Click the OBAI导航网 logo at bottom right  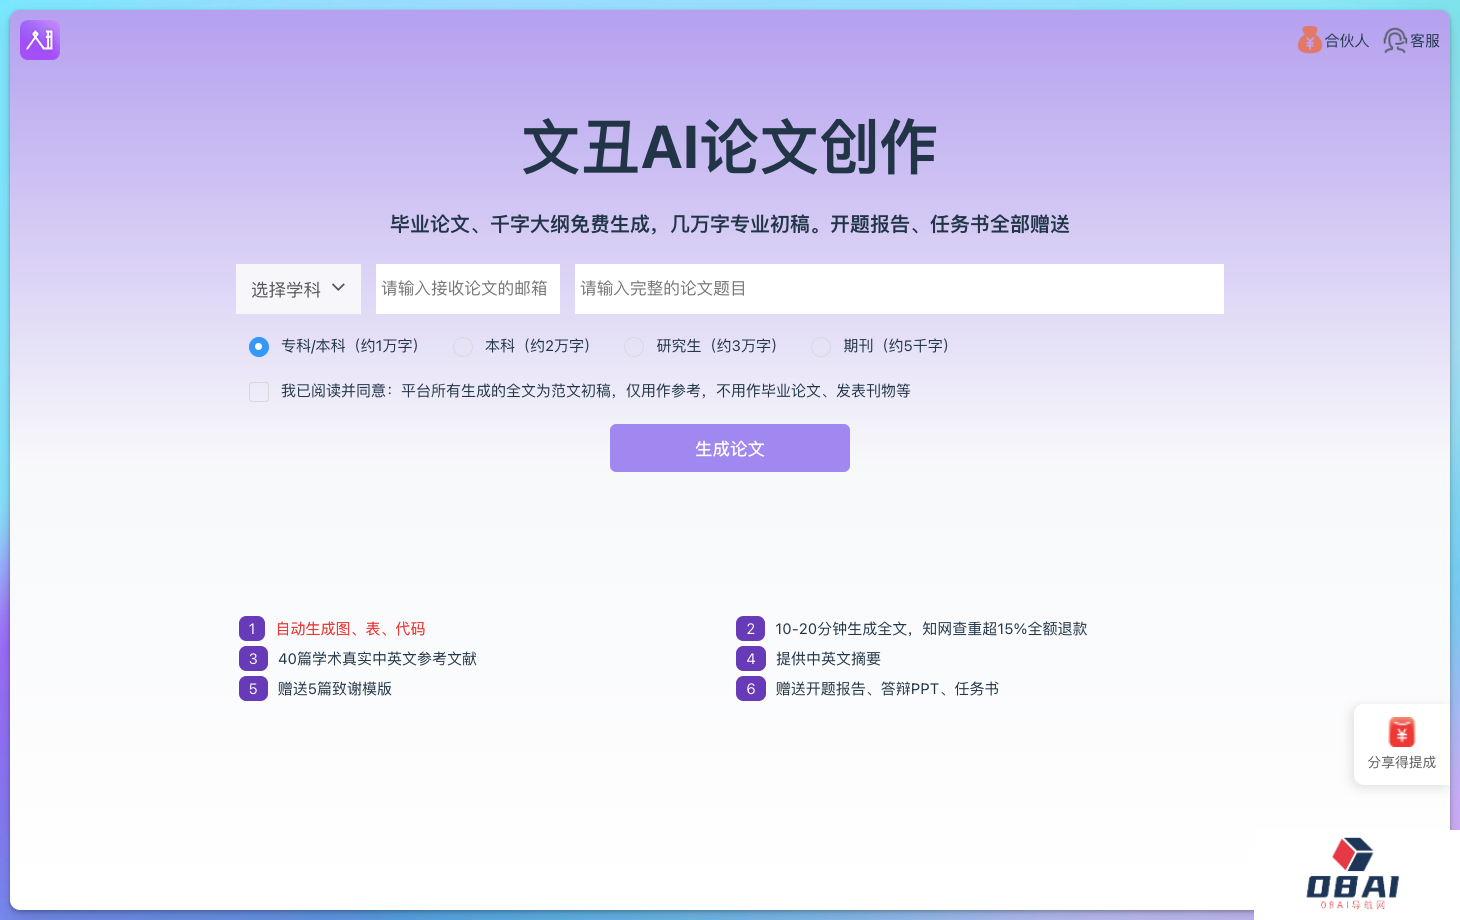pyautogui.click(x=1355, y=872)
